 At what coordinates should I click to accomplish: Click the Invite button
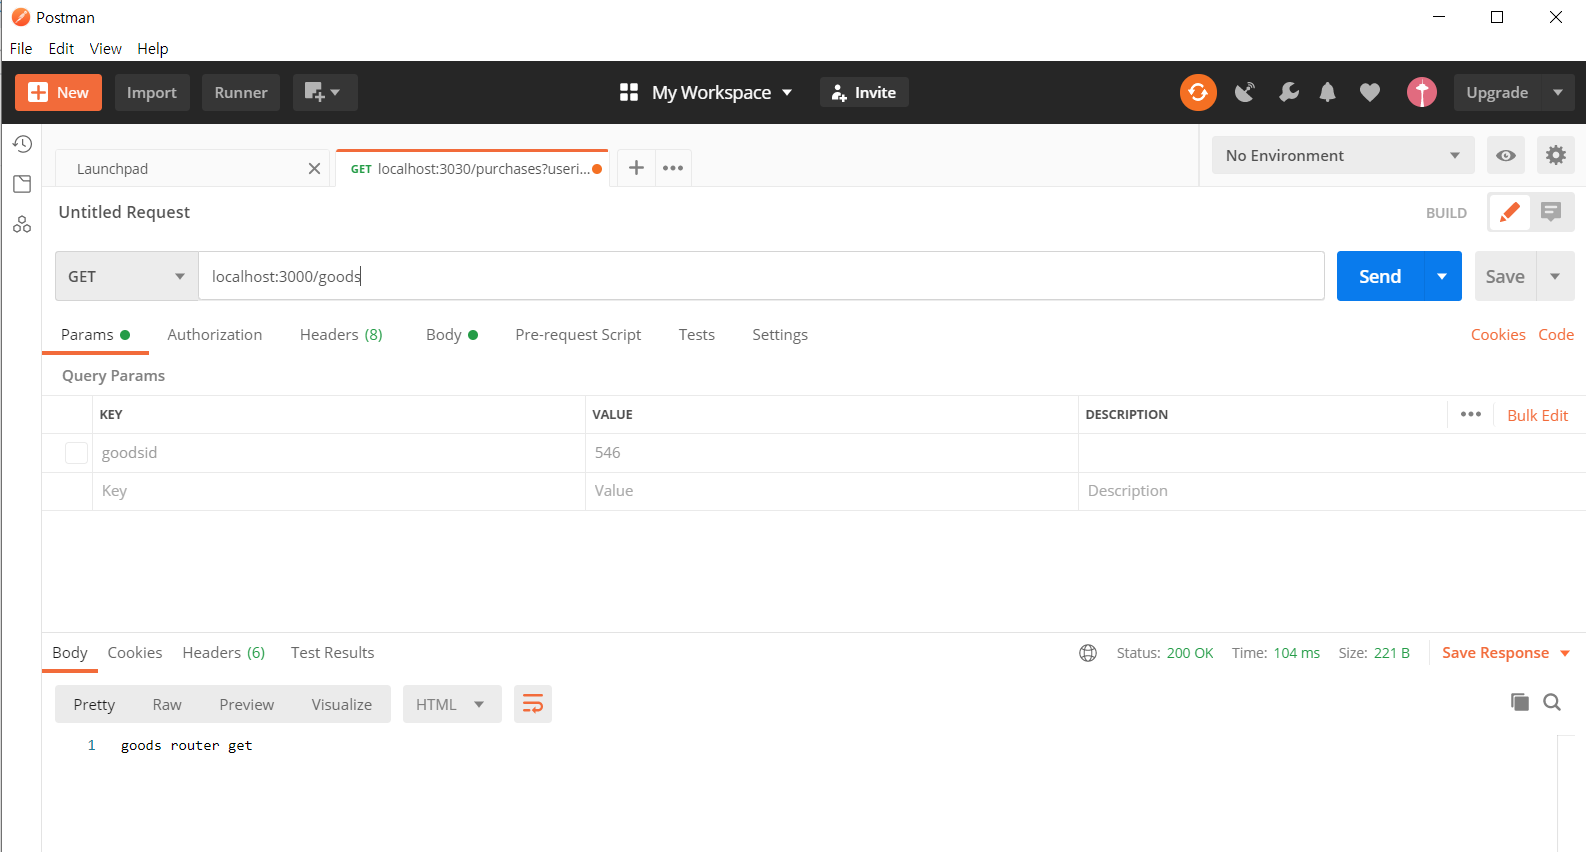[864, 92]
